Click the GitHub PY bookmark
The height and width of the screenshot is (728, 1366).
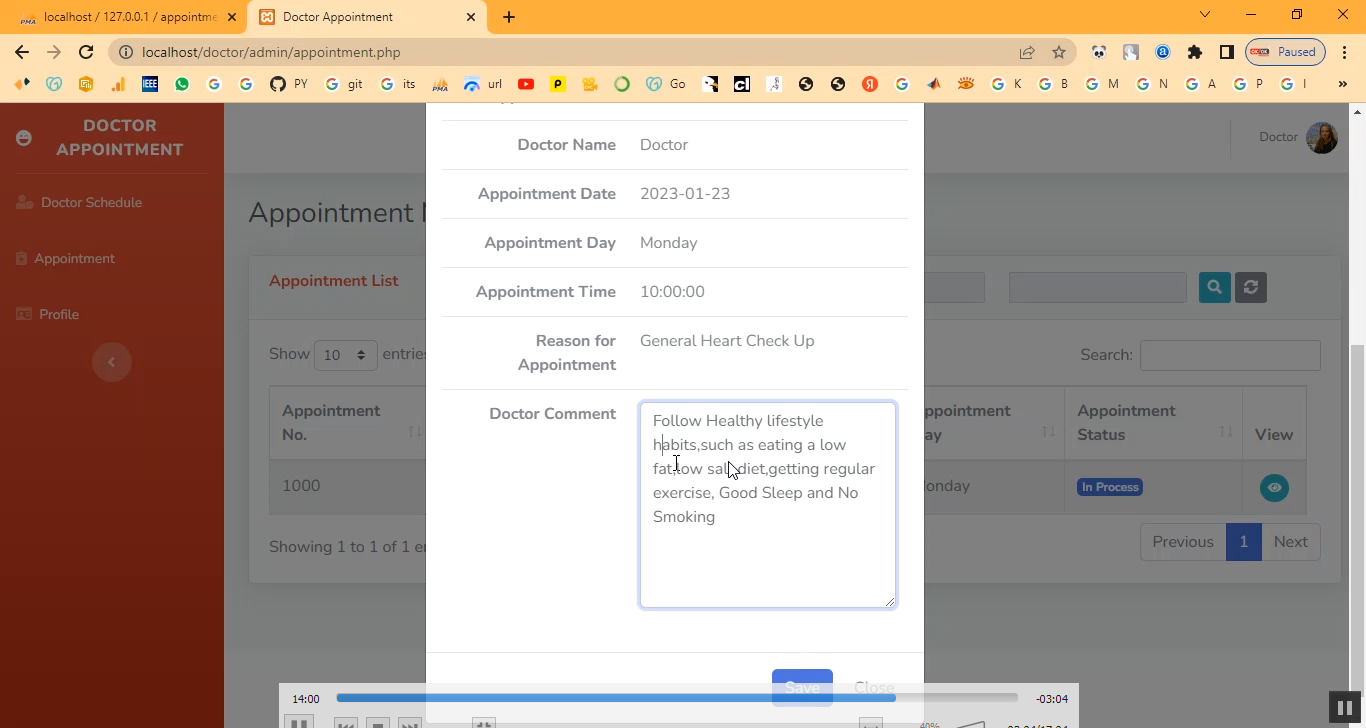click(289, 84)
